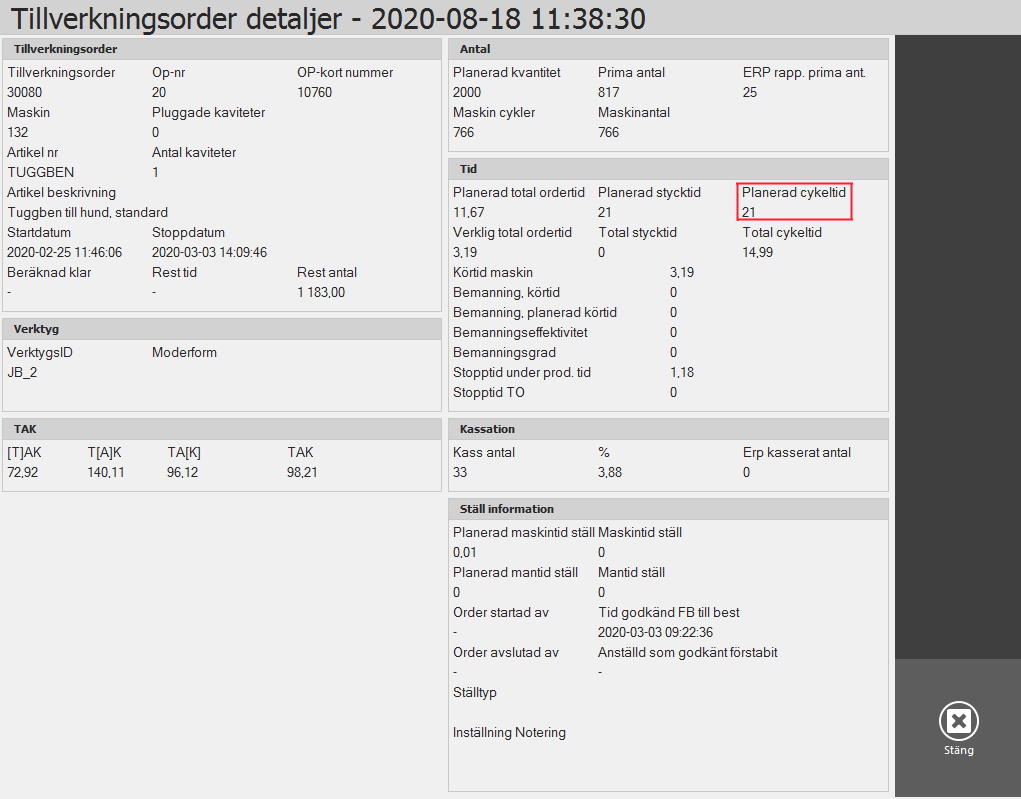Click the Planerad cykeltid label
This screenshot has width=1021, height=799.
tap(794, 192)
